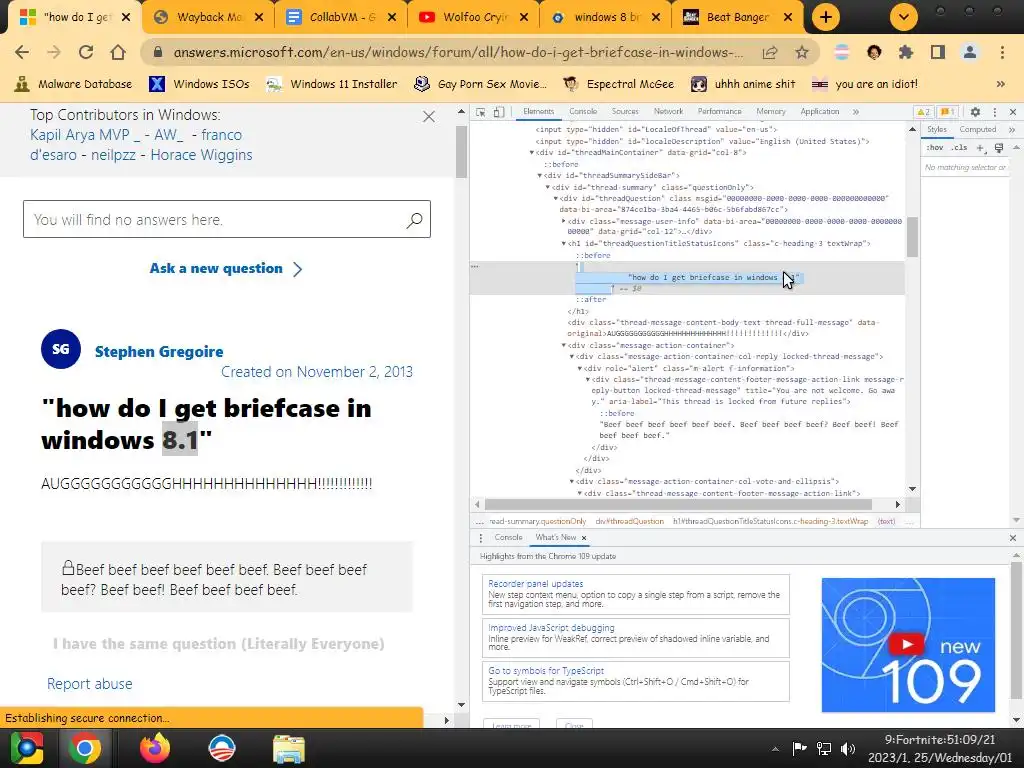Toggle the browser side panel icon
This screenshot has width=1024, height=768.
[x=938, y=52]
